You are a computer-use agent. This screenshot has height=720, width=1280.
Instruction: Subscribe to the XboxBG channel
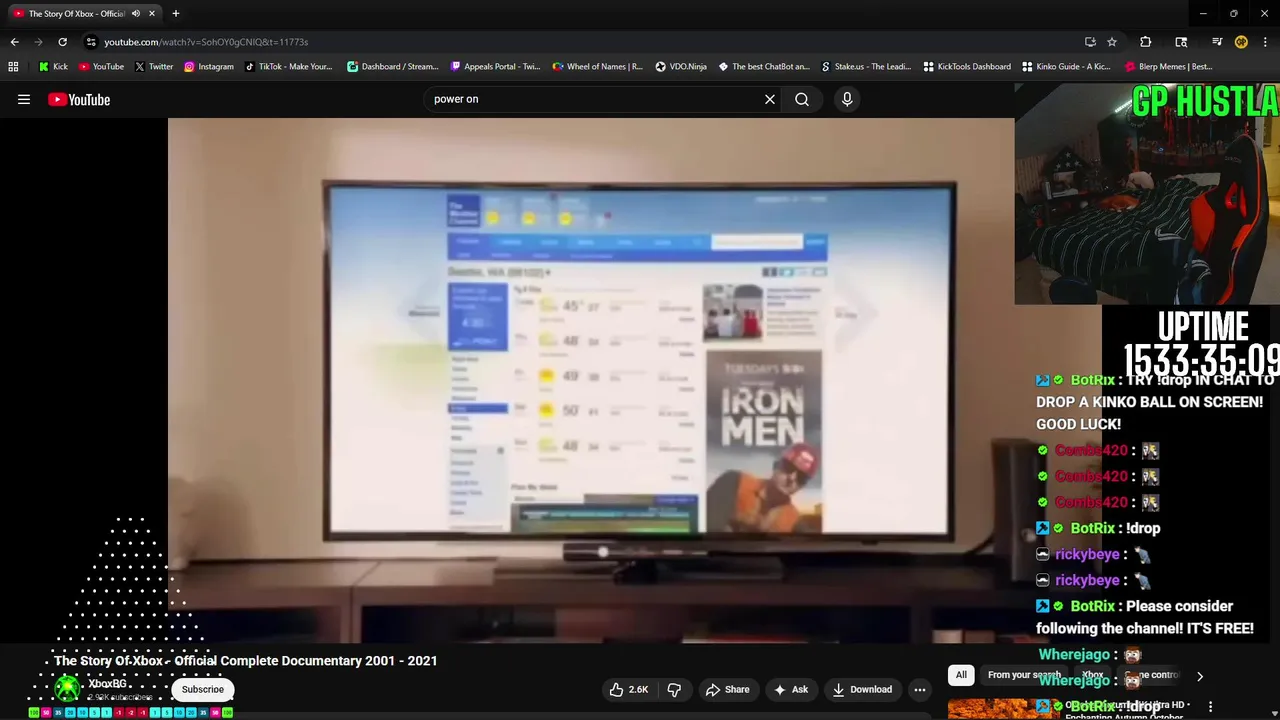203,689
